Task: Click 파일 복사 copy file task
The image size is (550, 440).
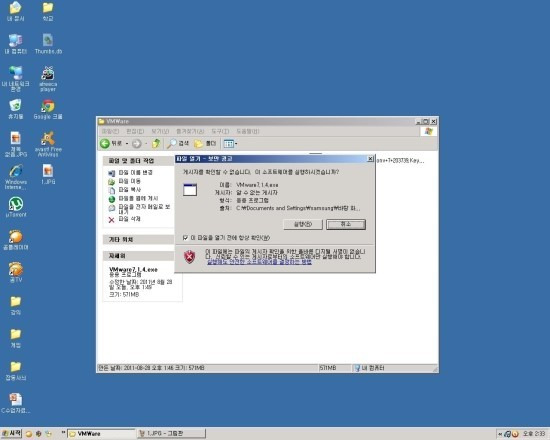Action: (x=124, y=189)
